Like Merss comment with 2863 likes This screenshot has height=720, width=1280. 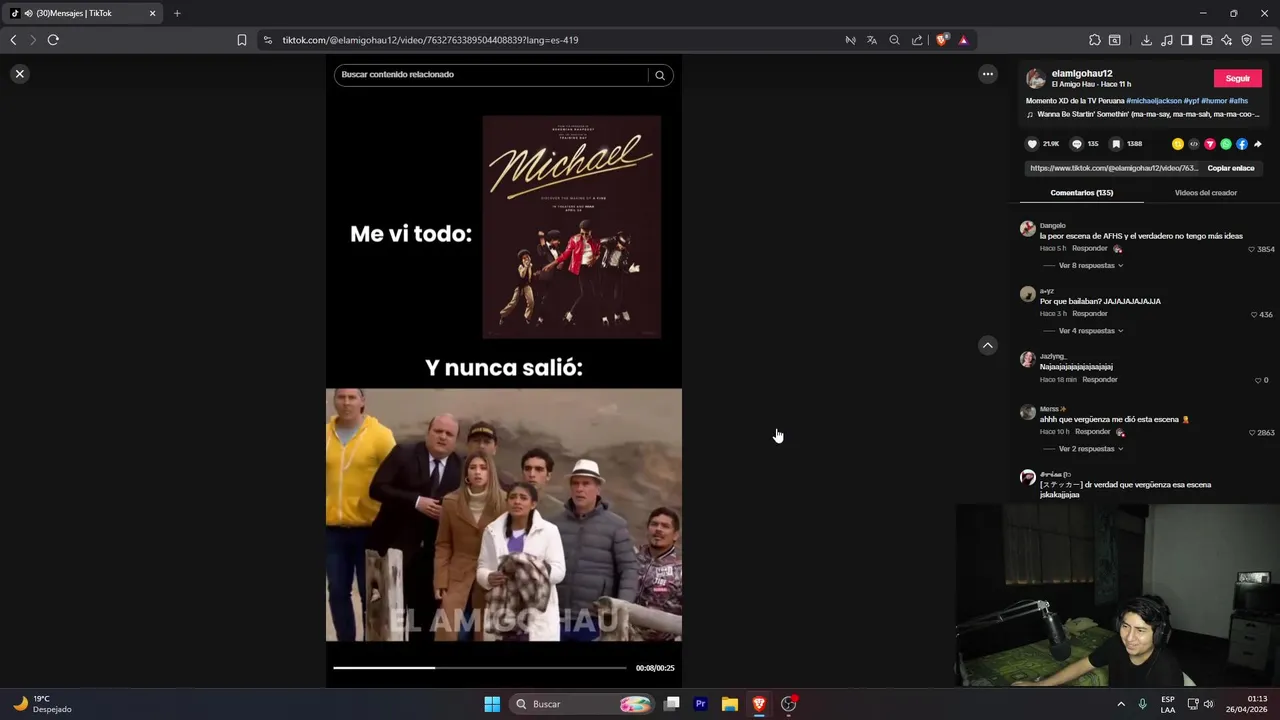[x=1251, y=432]
